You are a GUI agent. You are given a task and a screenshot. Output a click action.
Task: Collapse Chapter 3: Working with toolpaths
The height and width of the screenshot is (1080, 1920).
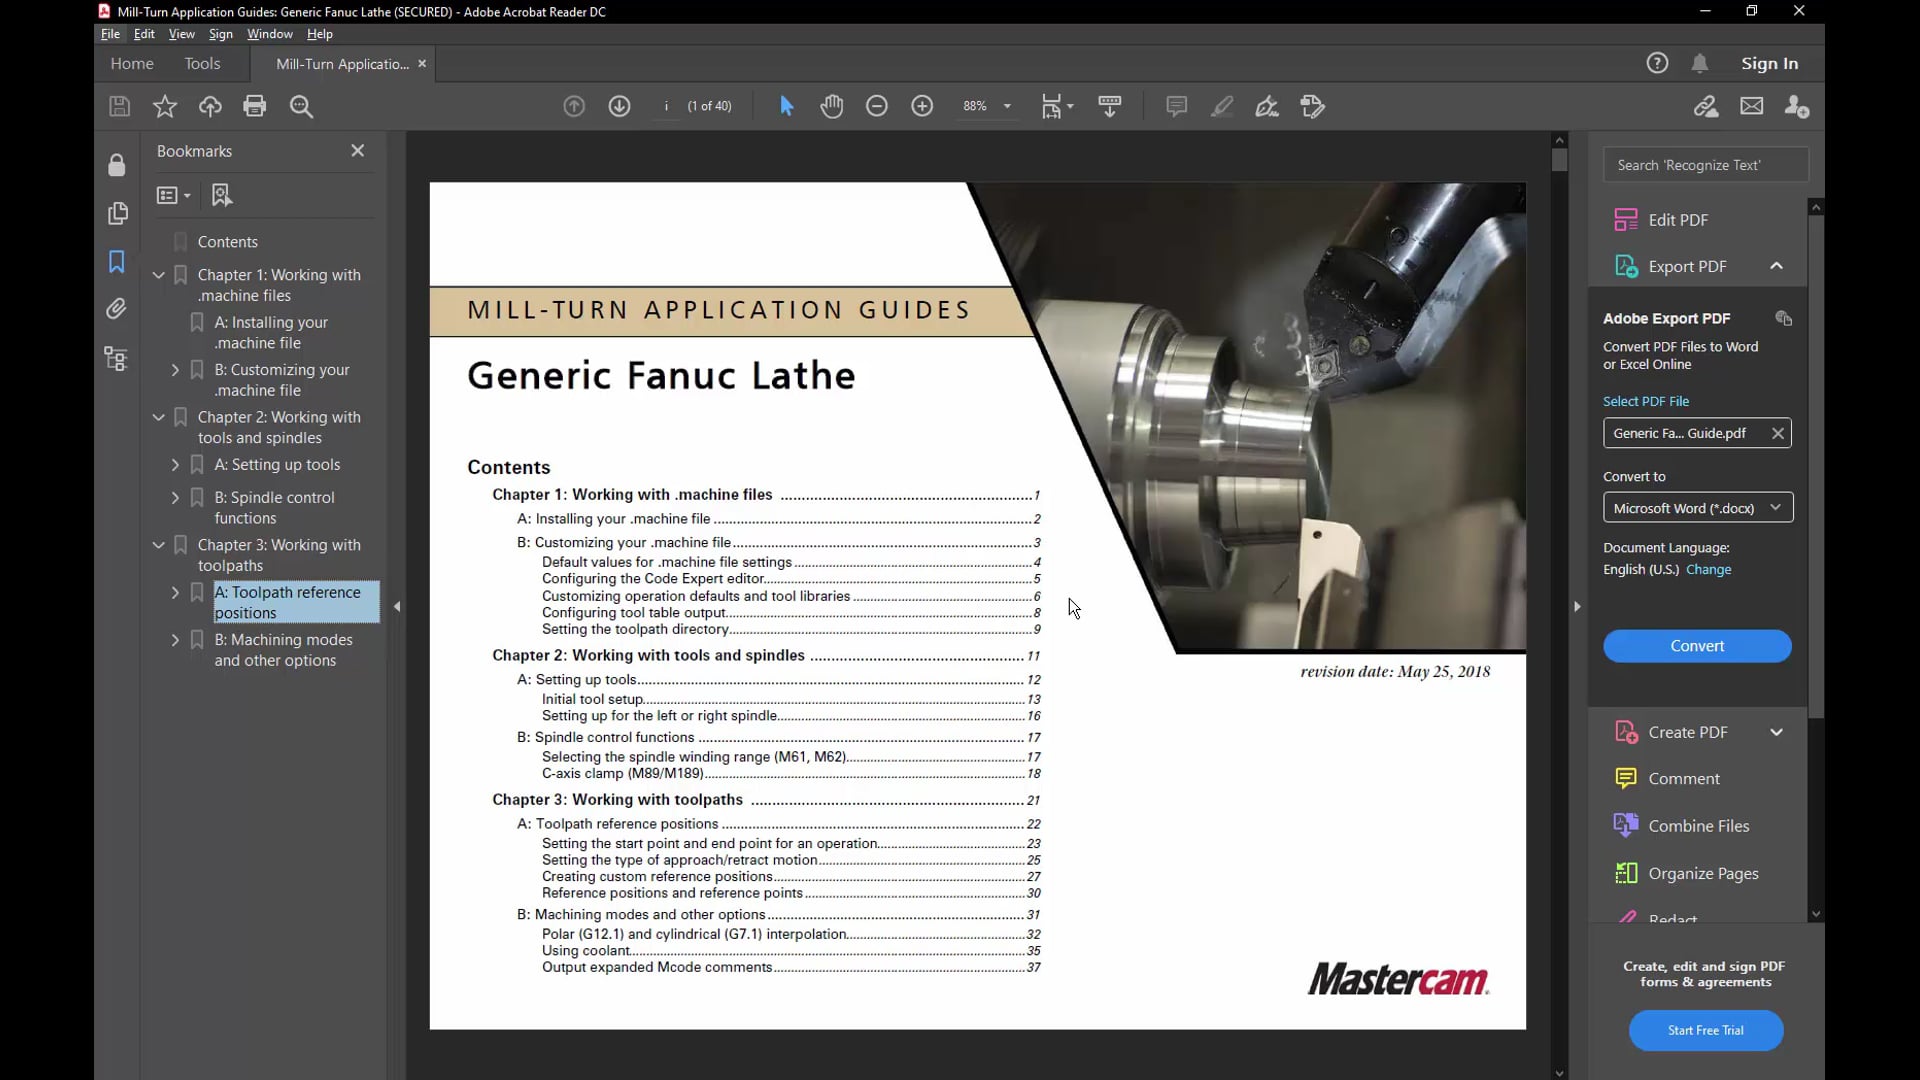pyautogui.click(x=158, y=545)
